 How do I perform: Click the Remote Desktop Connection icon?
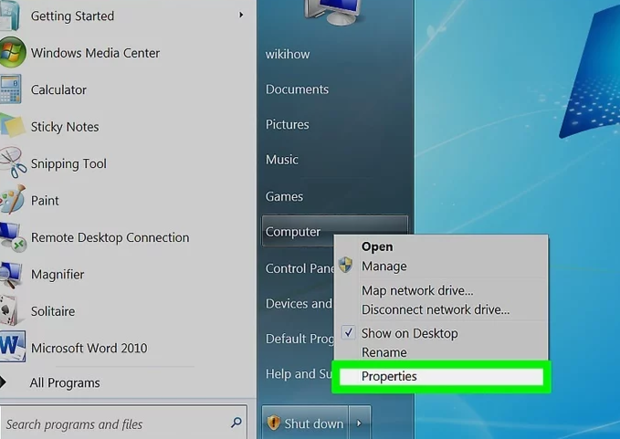[x=13, y=237]
